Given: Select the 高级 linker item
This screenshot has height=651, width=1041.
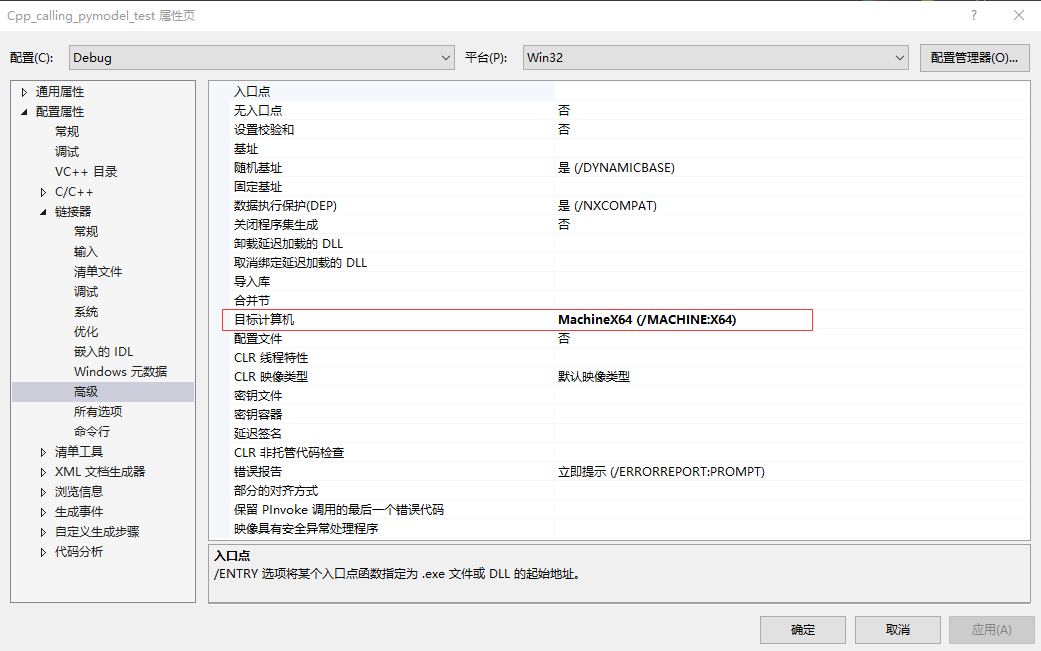Looking at the screenshot, I should point(86,392).
